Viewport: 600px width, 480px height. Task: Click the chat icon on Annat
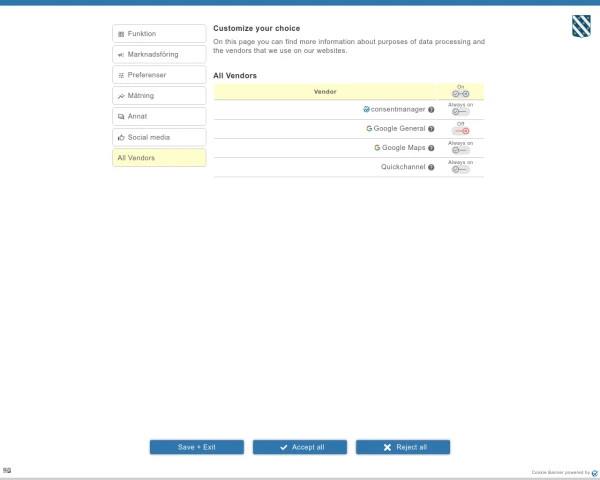click(121, 117)
